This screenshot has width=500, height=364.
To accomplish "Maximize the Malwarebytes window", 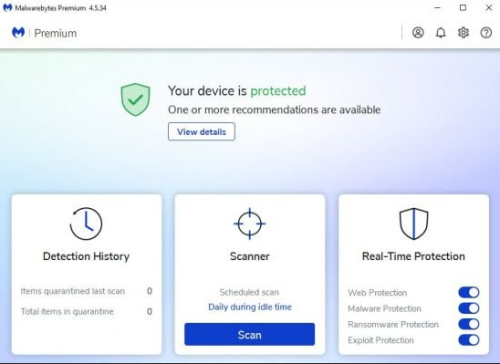I will (x=463, y=8).
